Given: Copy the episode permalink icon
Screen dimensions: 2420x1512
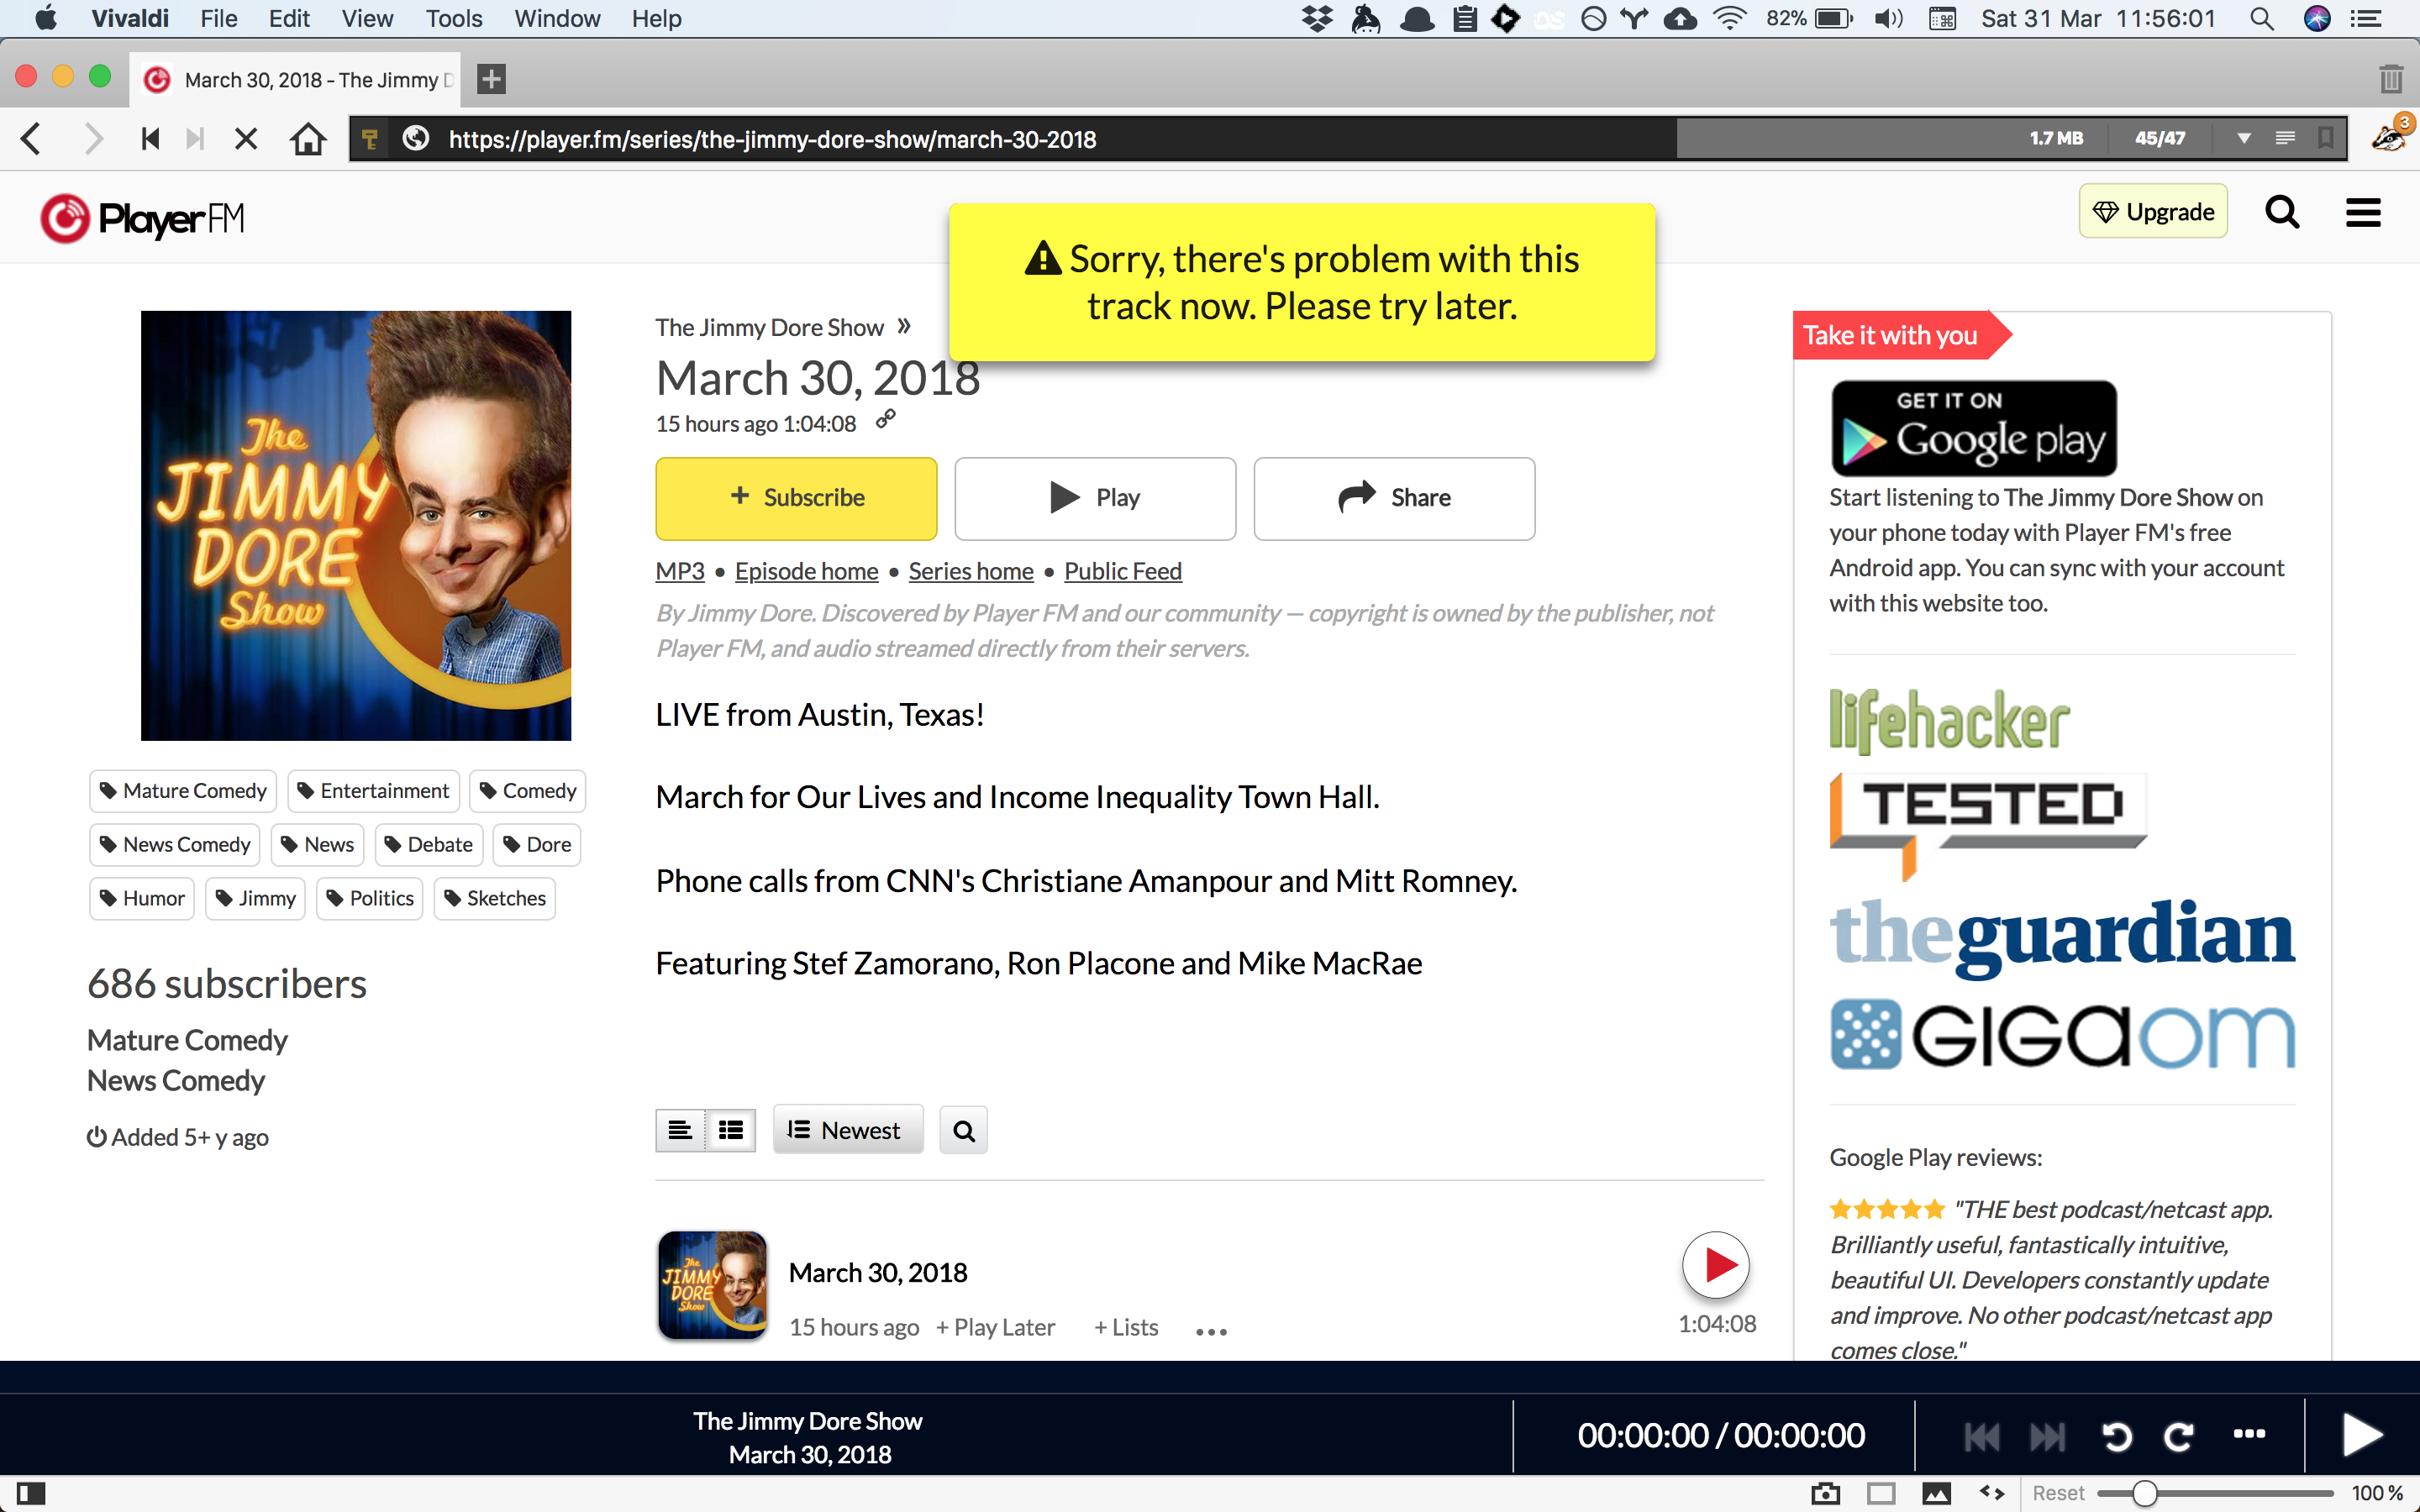Looking at the screenshot, I should click(x=886, y=420).
